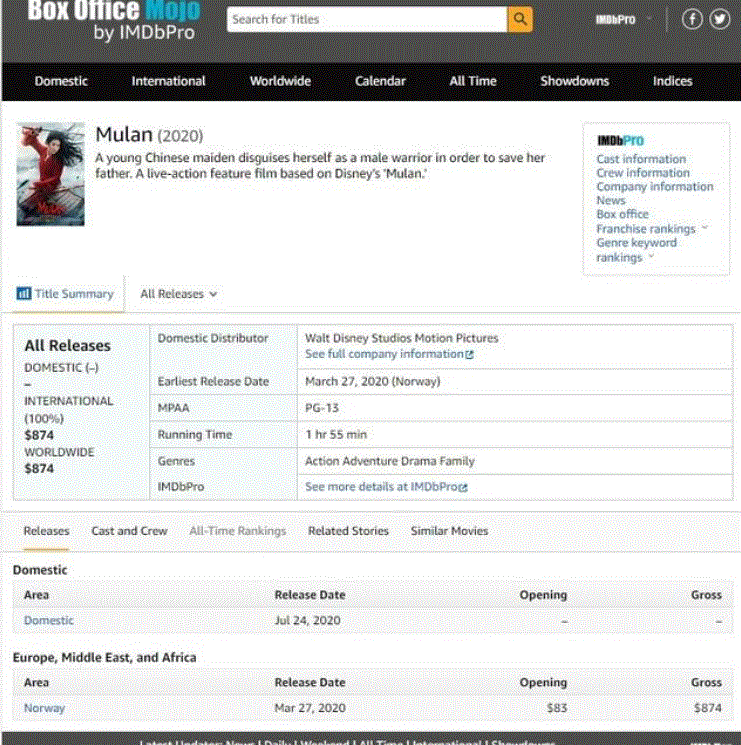This screenshot has height=745, width=741.
Task: Click the Mulan poster thumbnail
Action: [x=51, y=174]
